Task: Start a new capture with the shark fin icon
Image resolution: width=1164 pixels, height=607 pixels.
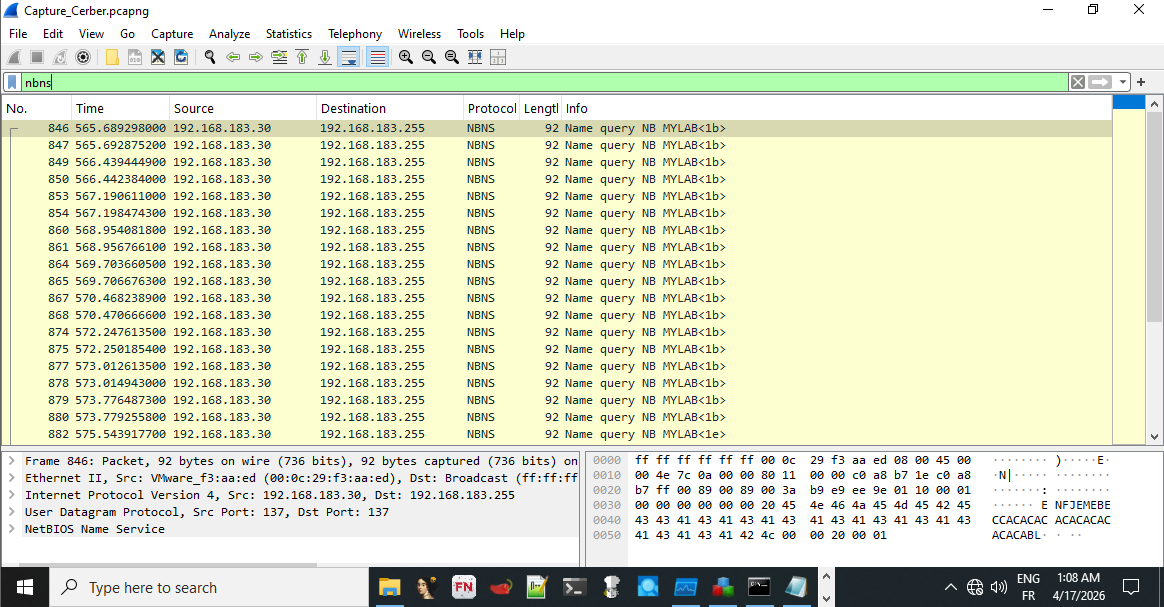Action: tap(14, 57)
